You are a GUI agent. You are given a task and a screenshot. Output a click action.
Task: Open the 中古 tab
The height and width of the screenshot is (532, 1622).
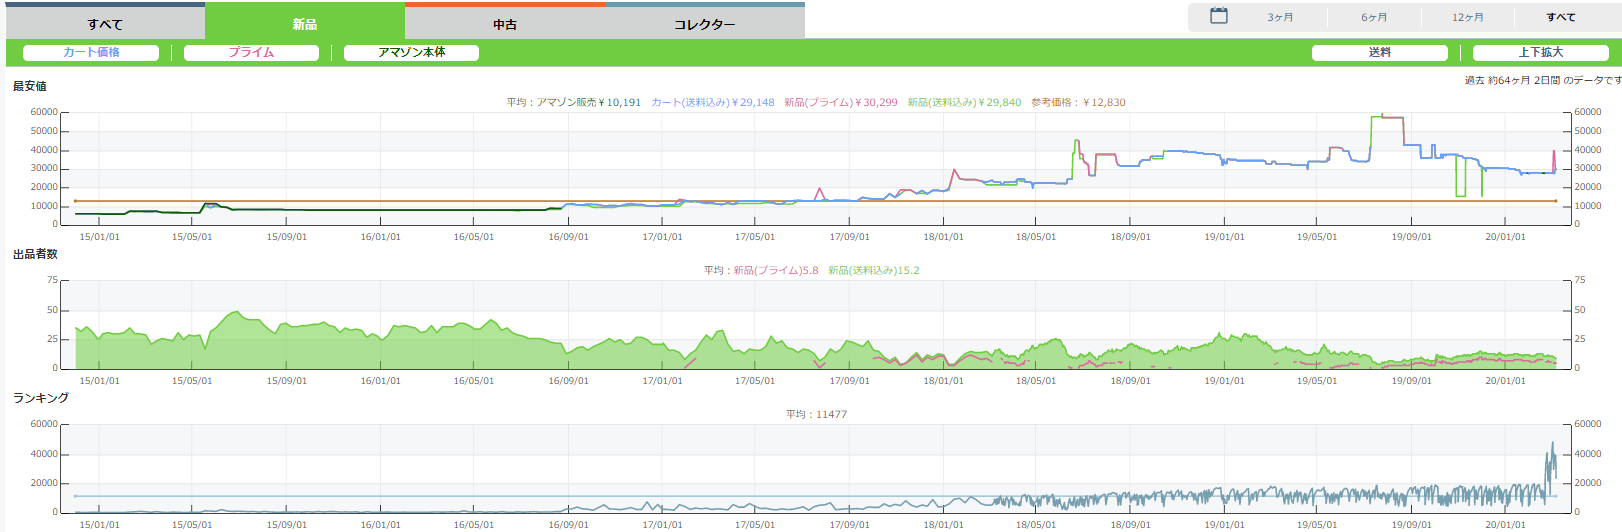[505, 24]
